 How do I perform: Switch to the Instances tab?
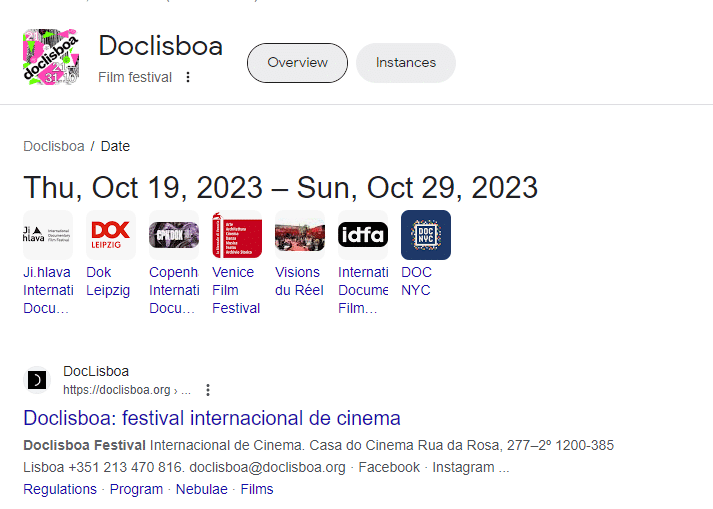click(405, 63)
